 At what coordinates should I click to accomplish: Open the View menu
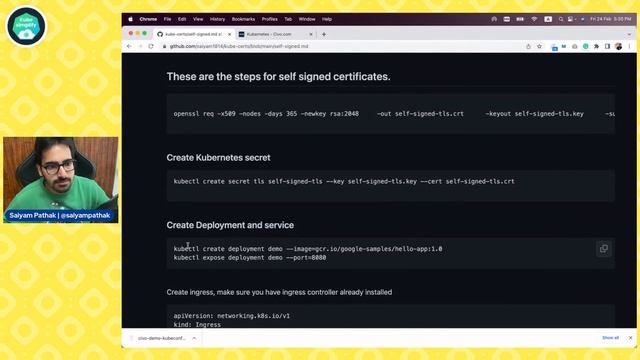pyautogui.click(x=198, y=19)
